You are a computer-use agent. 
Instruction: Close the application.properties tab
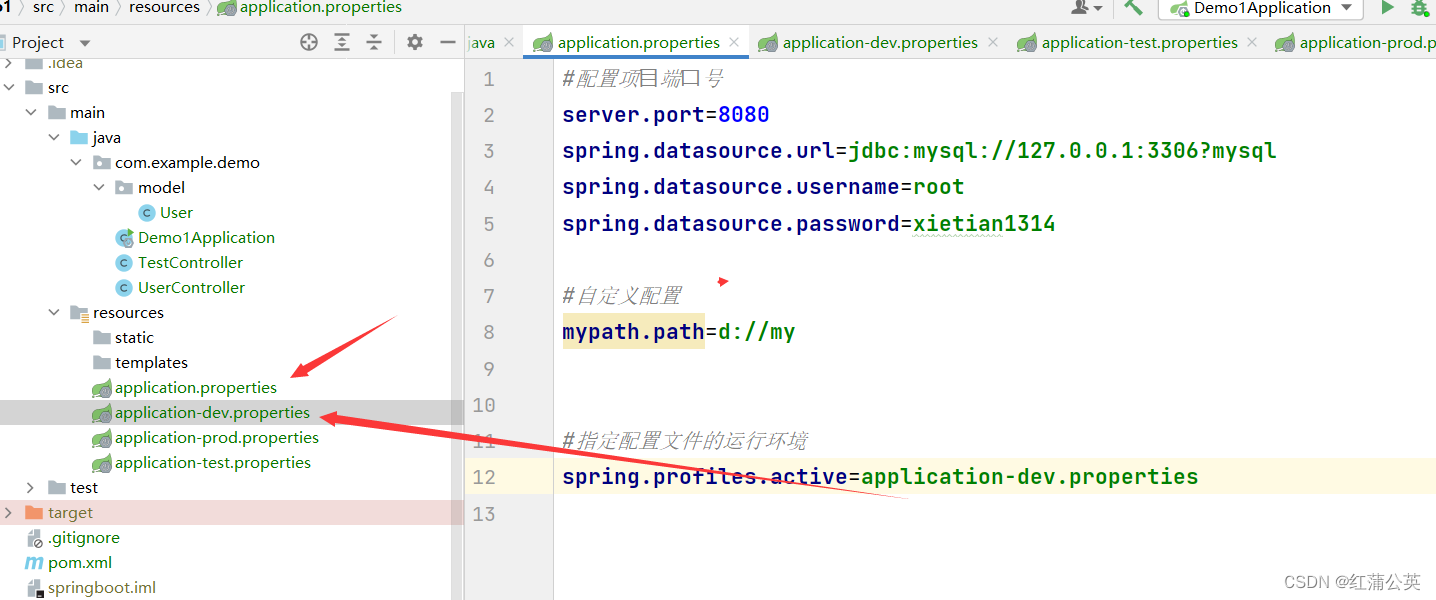[x=734, y=42]
